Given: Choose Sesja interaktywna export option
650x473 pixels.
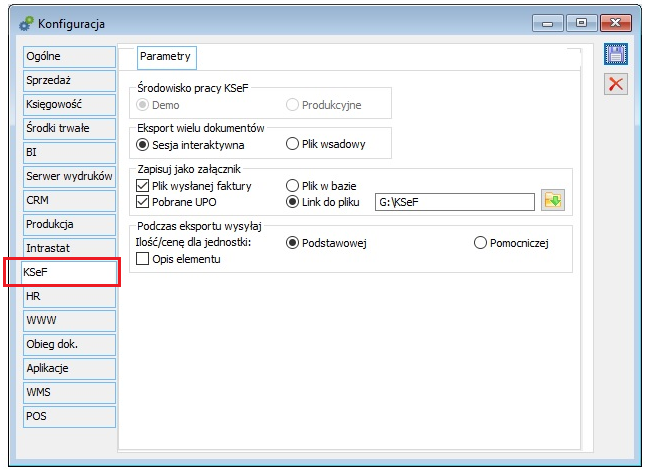Looking at the screenshot, I should 142,145.
